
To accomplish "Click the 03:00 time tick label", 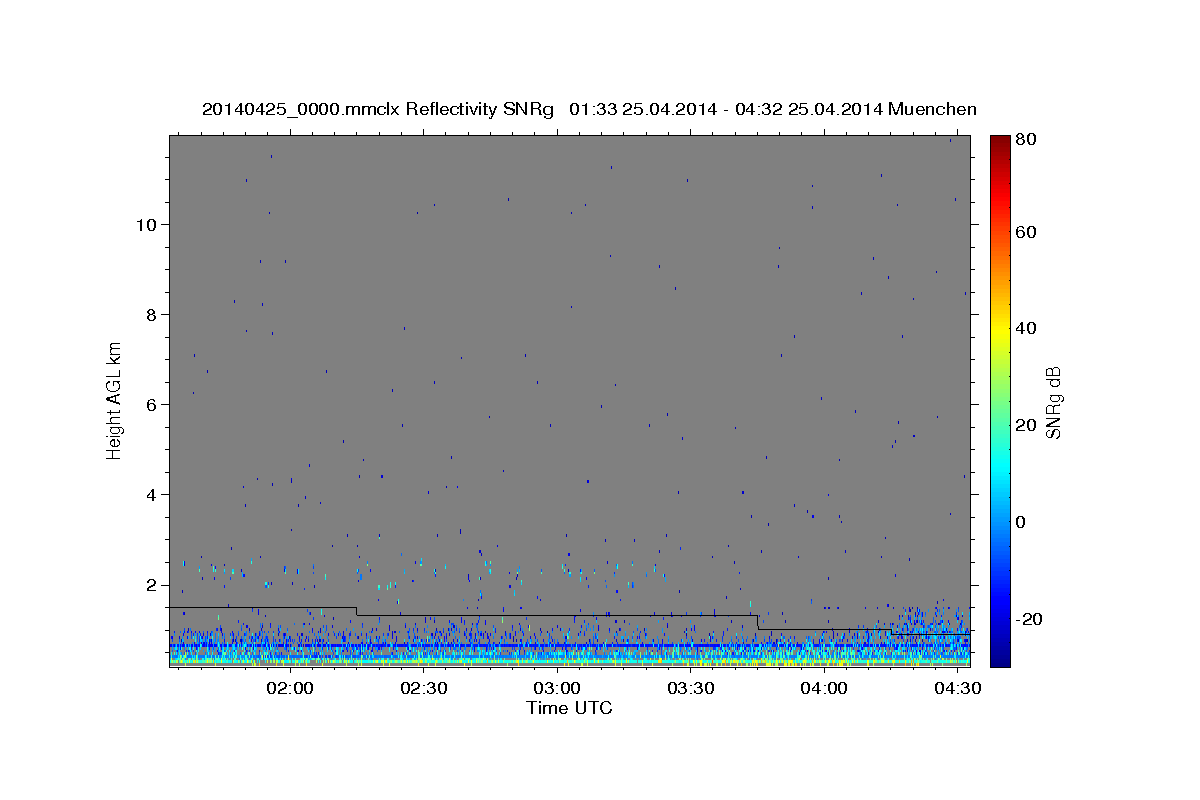I will pos(557,689).
